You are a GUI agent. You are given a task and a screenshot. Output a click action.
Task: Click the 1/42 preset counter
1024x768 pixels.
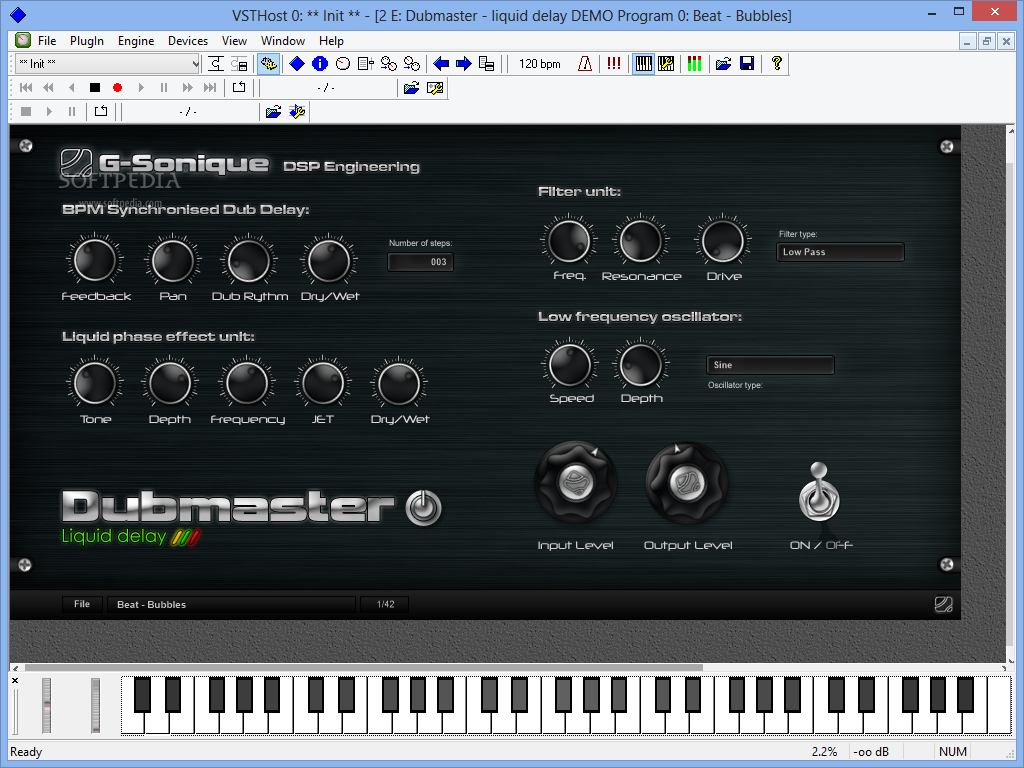[x=385, y=604]
